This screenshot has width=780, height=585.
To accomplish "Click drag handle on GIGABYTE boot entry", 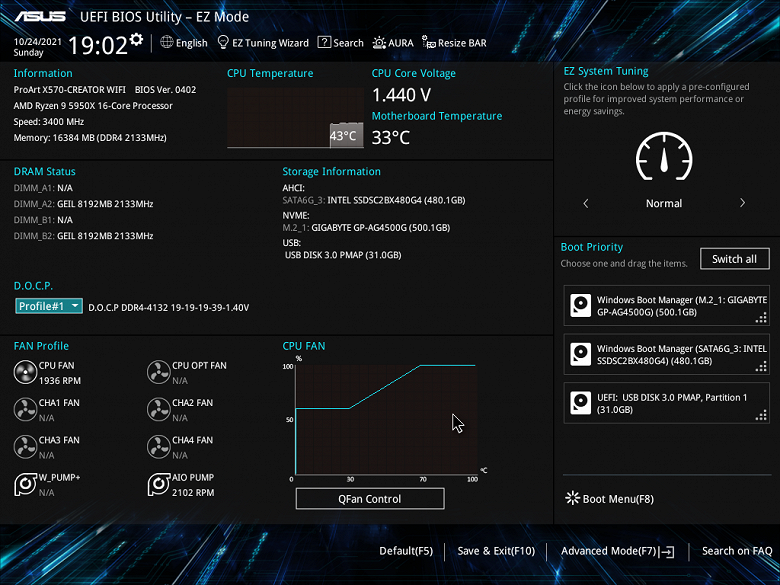I will coord(761,318).
